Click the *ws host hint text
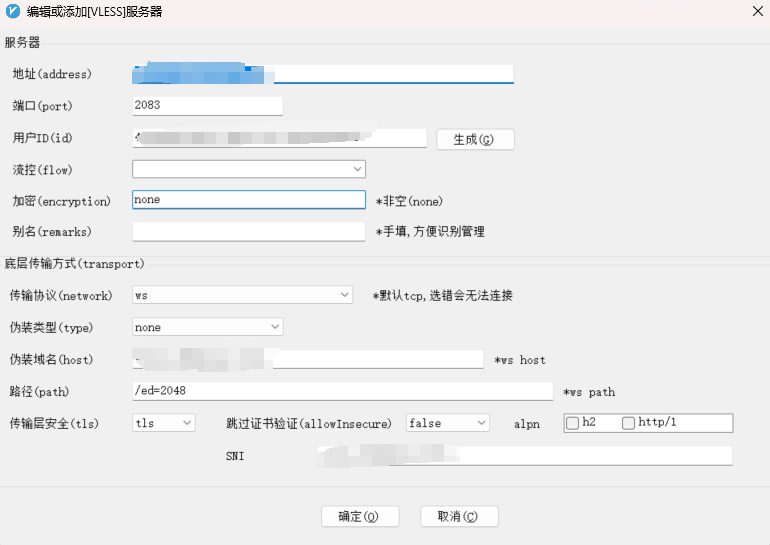Screen dimensions: 770x545 pos(520,360)
